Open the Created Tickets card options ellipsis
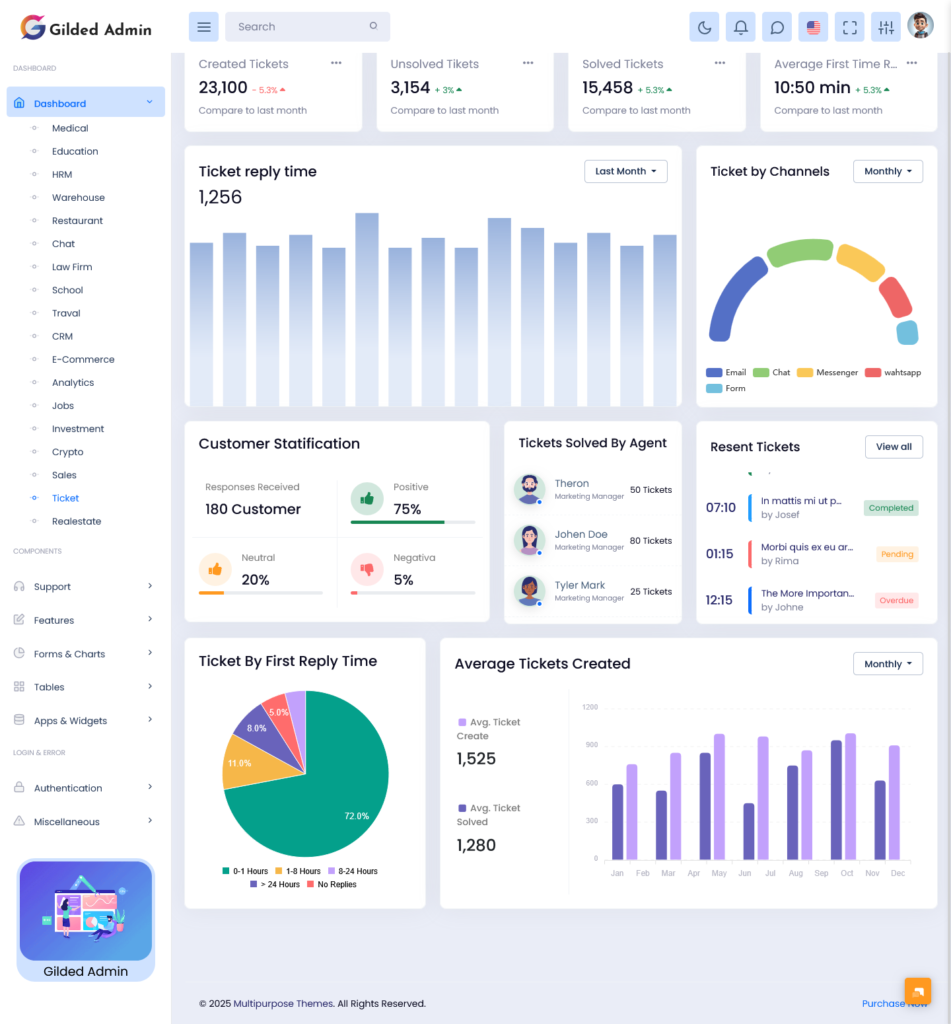 pyautogui.click(x=335, y=63)
